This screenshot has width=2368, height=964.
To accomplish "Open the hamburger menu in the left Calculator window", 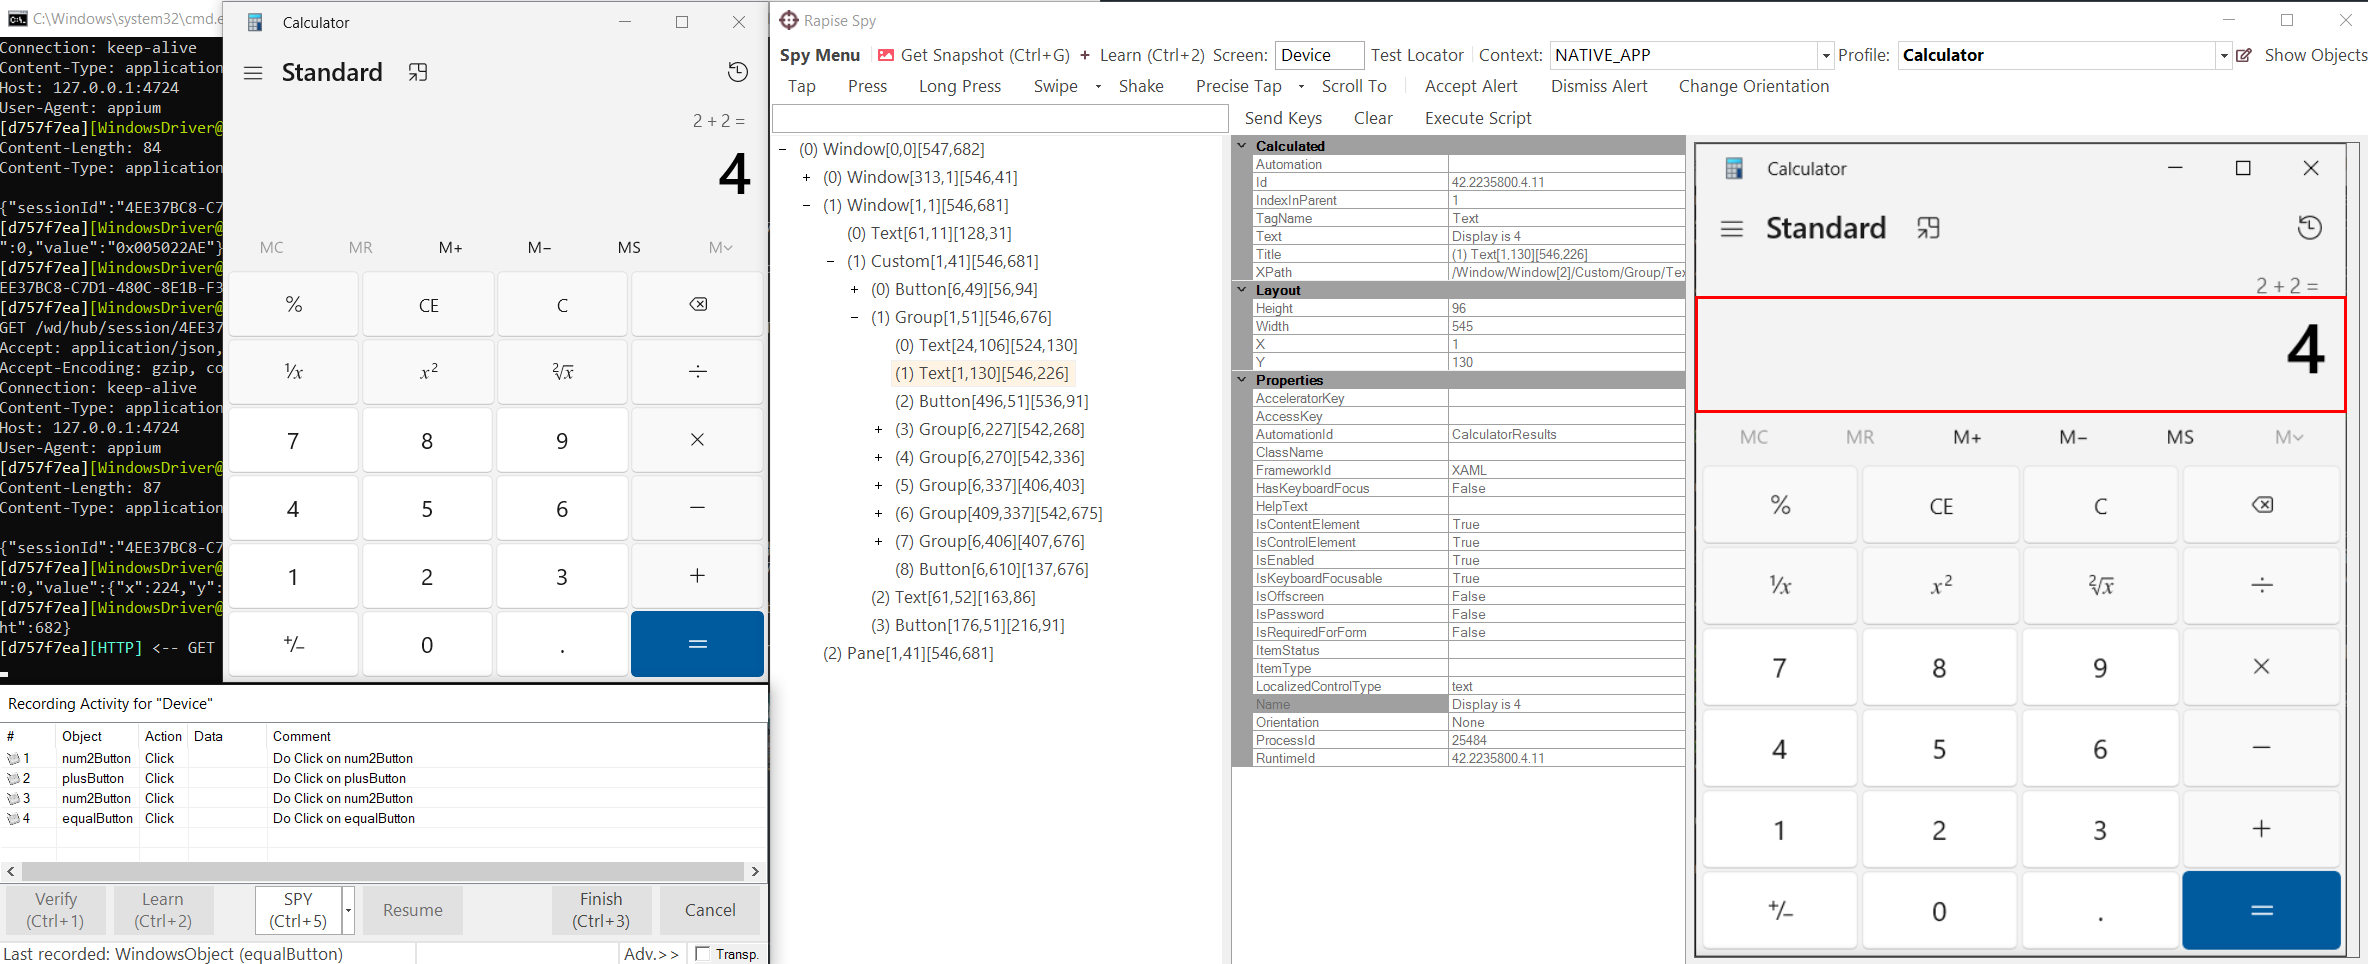I will pos(253,73).
